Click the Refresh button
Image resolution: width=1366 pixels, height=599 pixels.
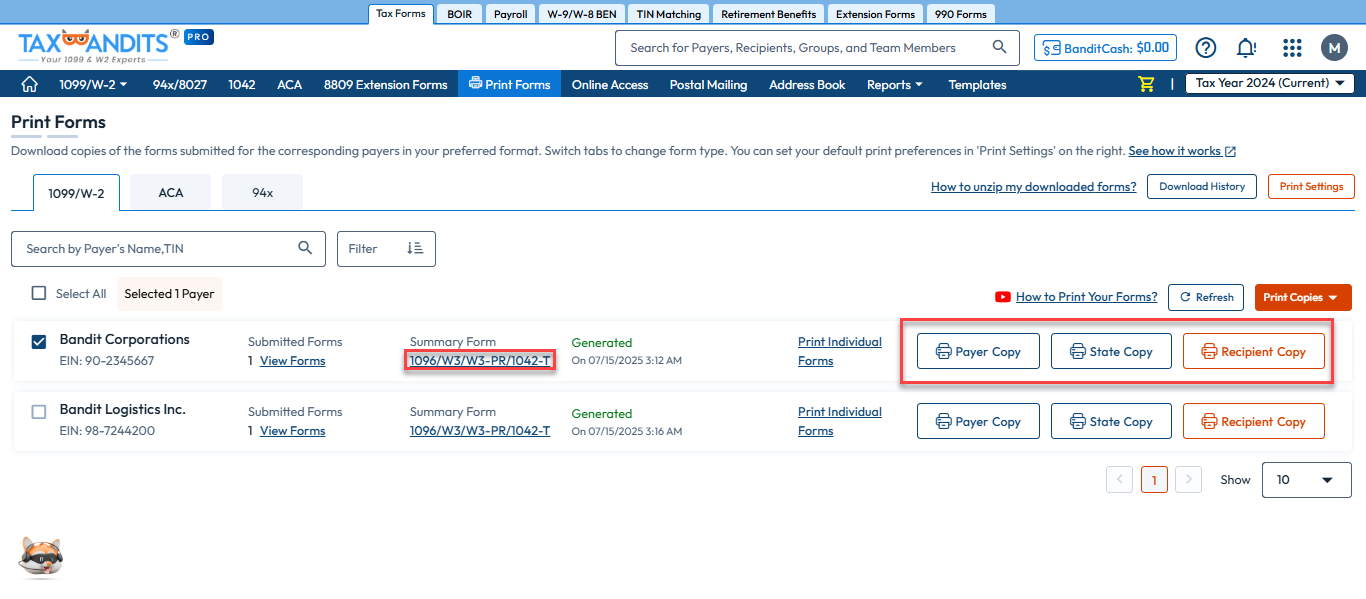(x=1206, y=297)
